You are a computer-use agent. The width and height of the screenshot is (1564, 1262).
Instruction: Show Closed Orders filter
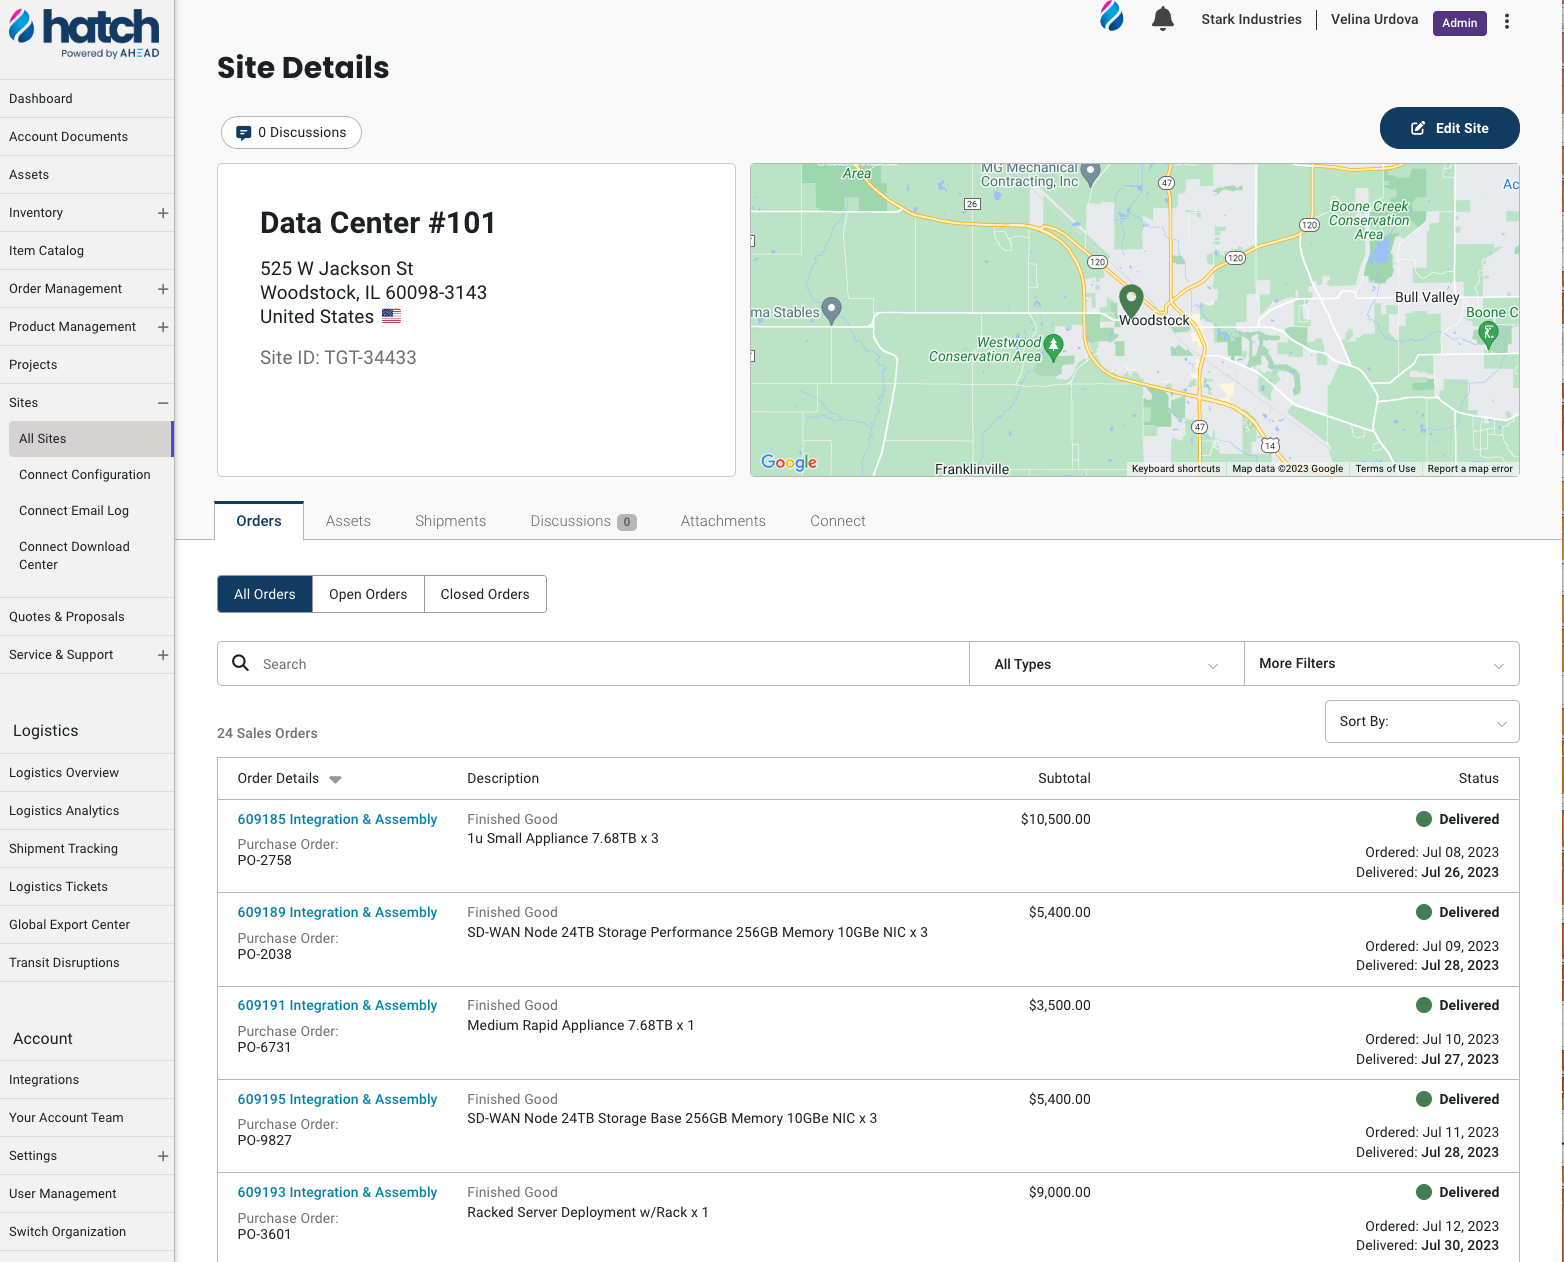pyautogui.click(x=485, y=594)
